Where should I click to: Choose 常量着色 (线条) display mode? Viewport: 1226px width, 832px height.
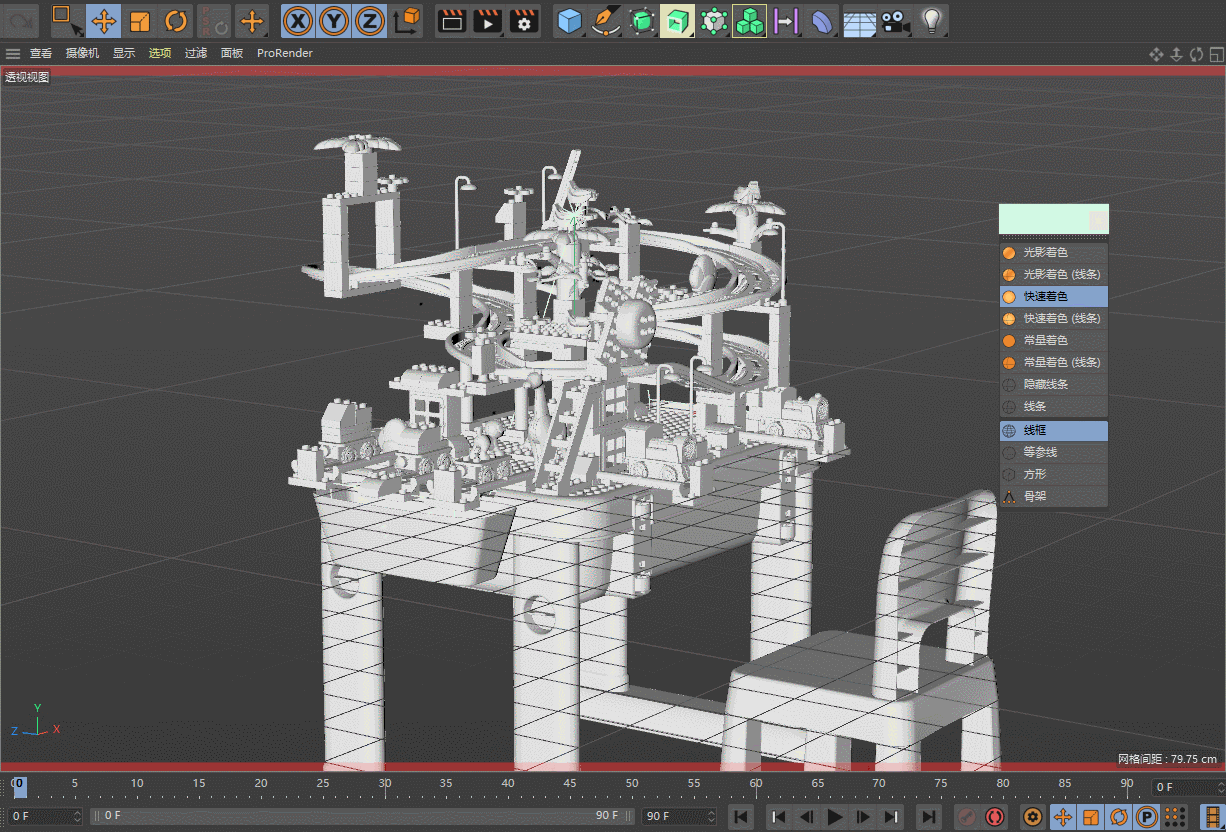[x=1054, y=363]
